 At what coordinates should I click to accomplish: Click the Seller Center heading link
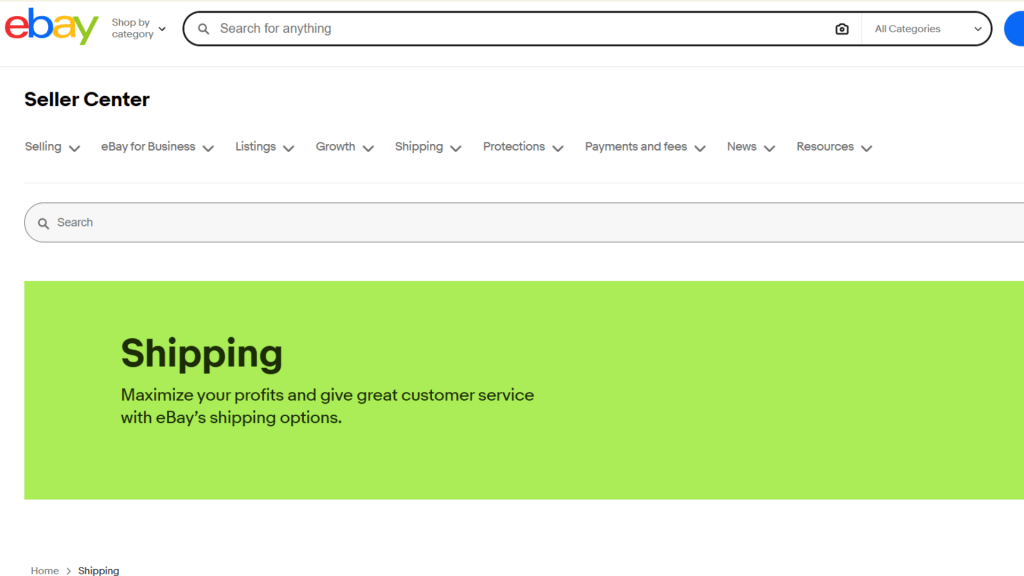(x=87, y=99)
